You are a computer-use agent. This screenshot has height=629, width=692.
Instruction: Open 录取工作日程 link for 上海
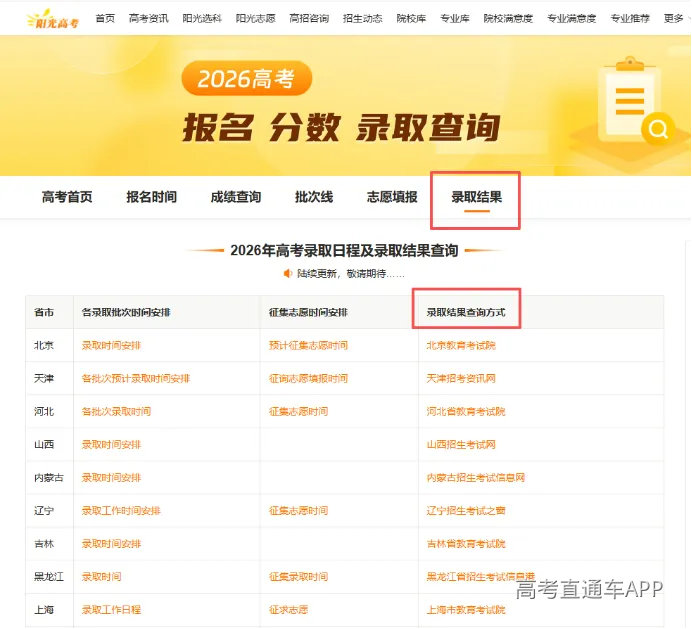111,610
